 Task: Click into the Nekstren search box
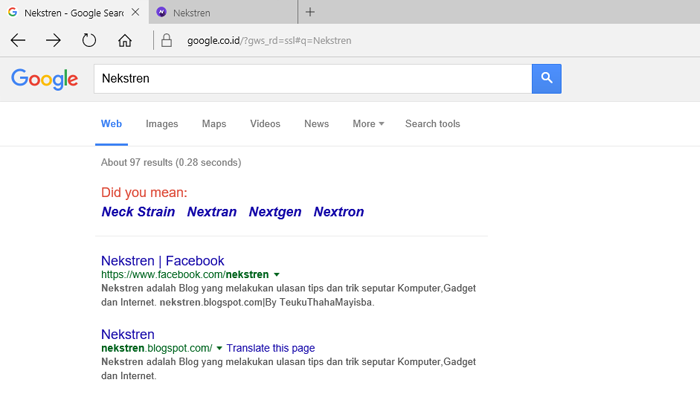coord(312,79)
